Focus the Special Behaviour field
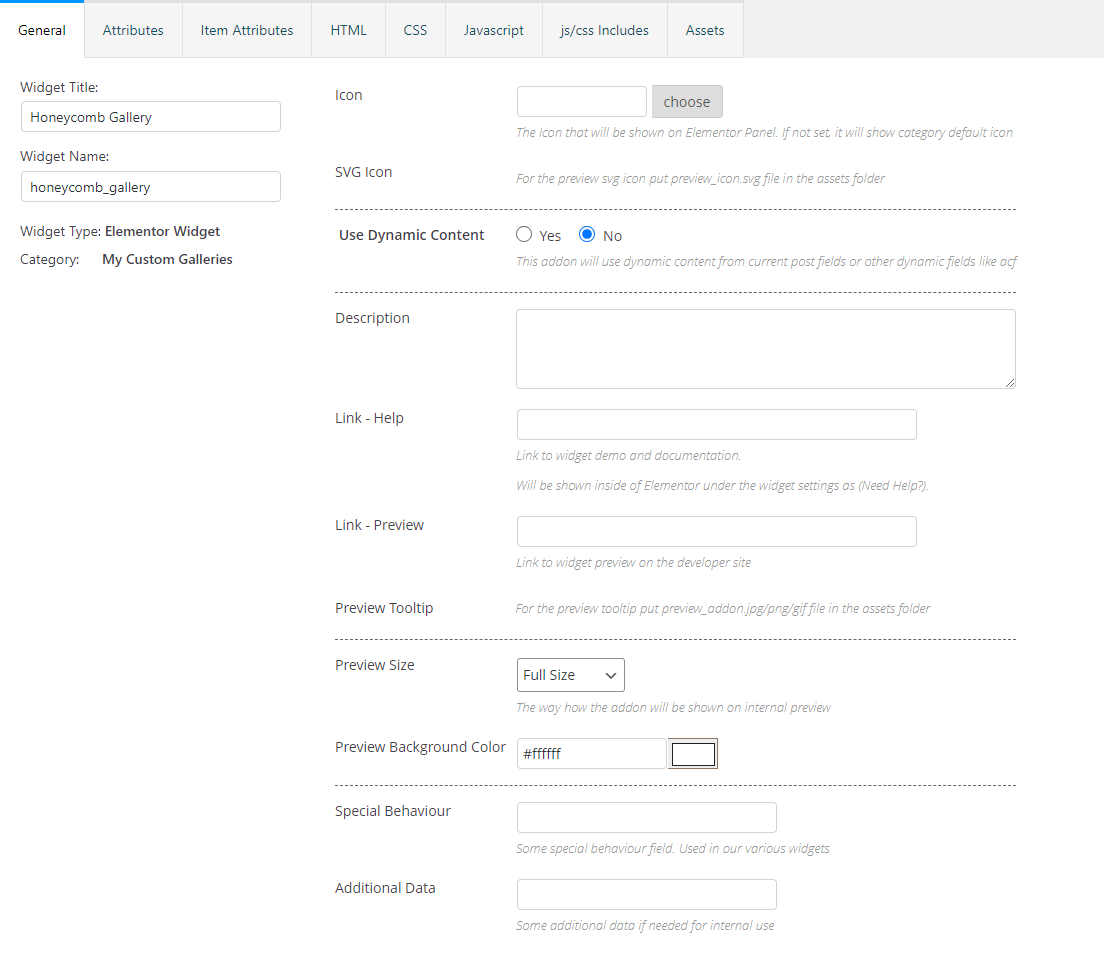Viewport: 1104px width, 976px height. click(646, 818)
